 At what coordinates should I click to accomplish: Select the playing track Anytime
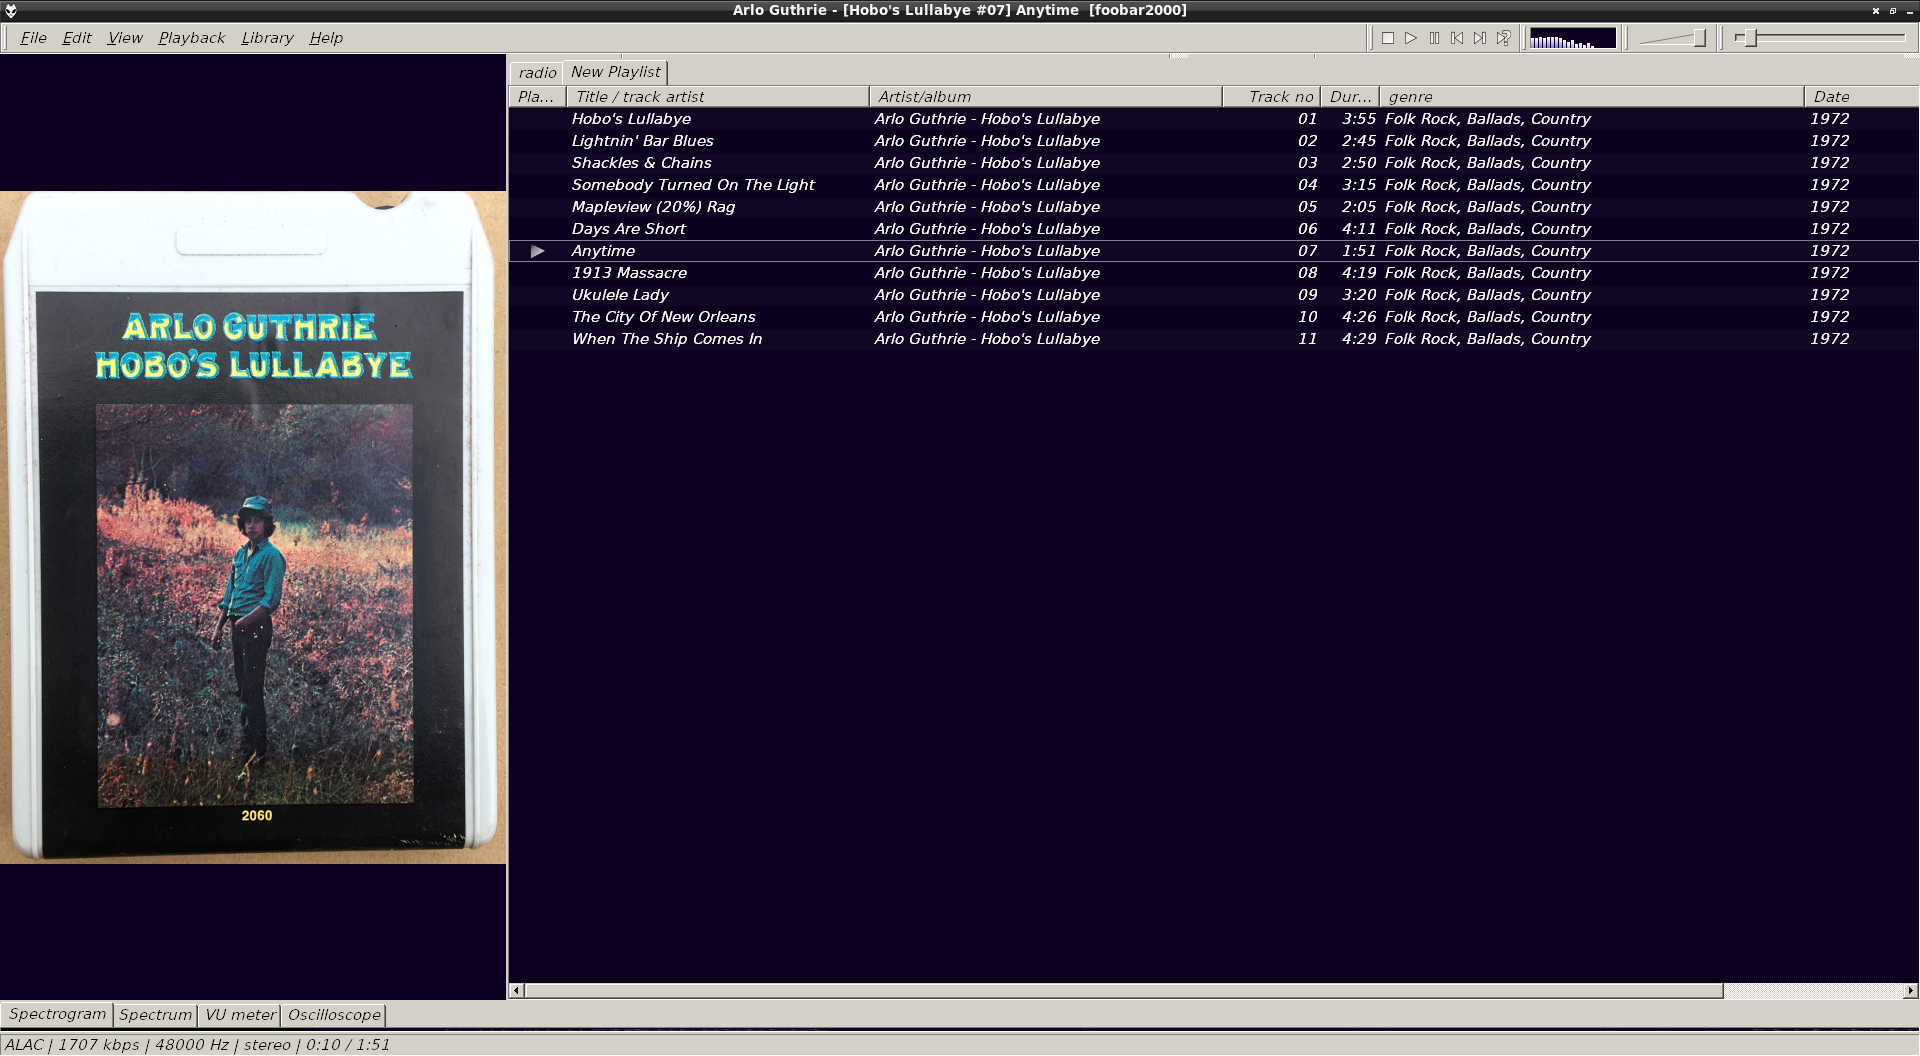(1214, 251)
